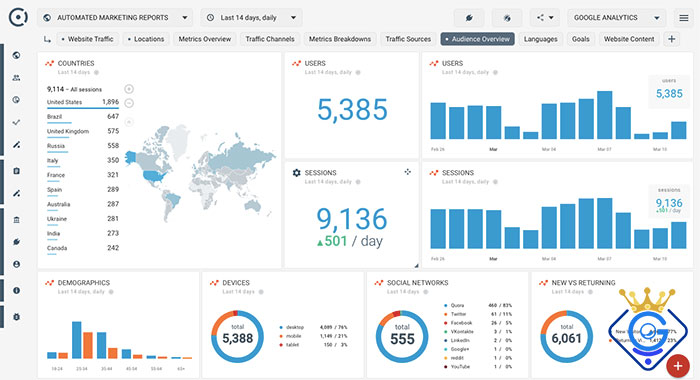This screenshot has width=700, height=380.
Task: Click the Devices widget trend icon
Action: 214,283
